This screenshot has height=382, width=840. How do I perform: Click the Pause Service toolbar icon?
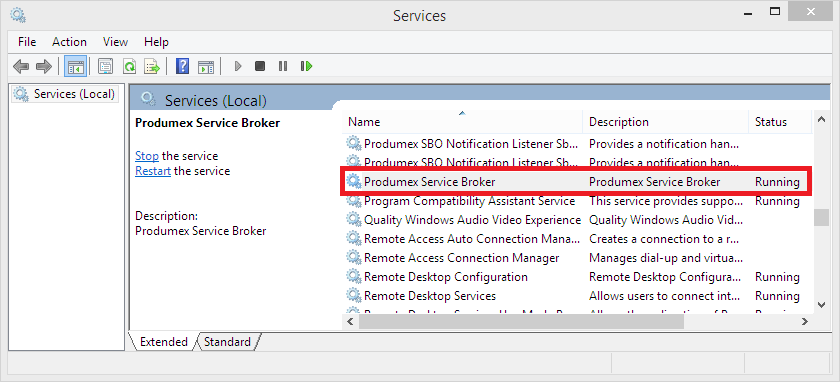pos(283,66)
